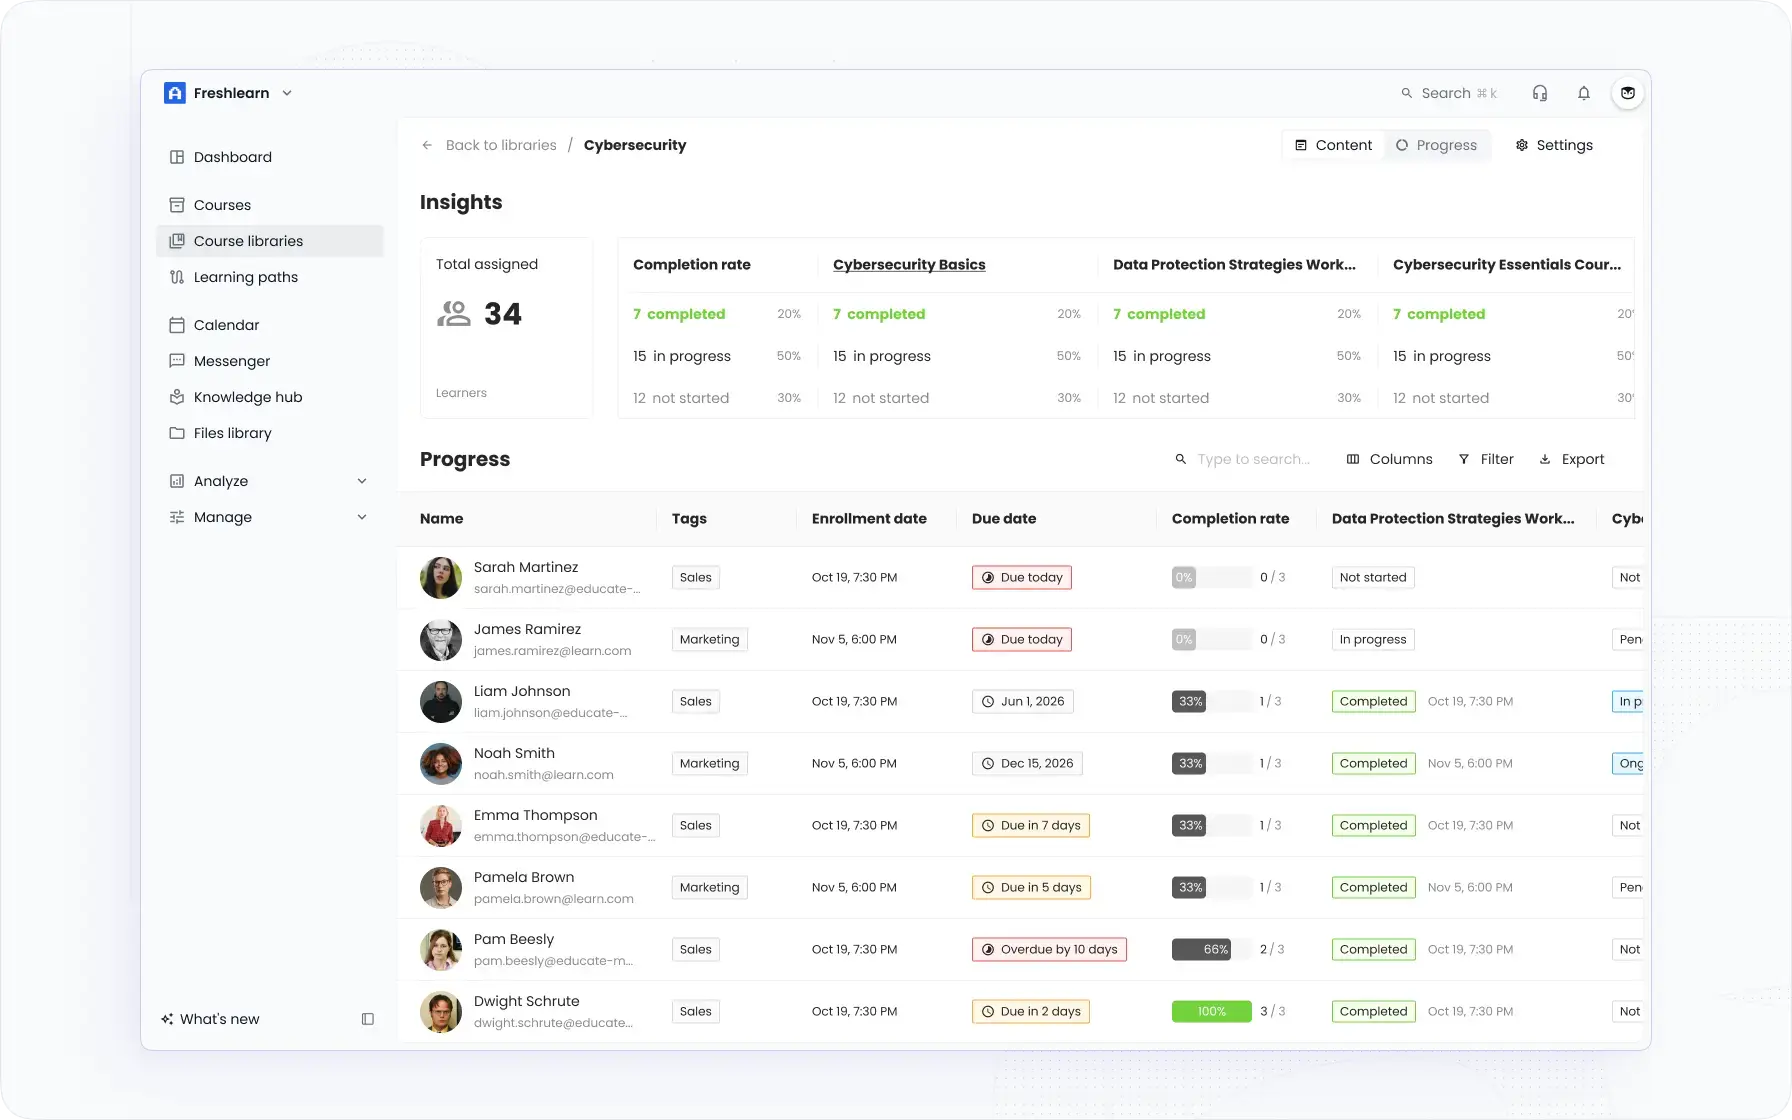Open notifications via the bell icon

[1583, 92]
